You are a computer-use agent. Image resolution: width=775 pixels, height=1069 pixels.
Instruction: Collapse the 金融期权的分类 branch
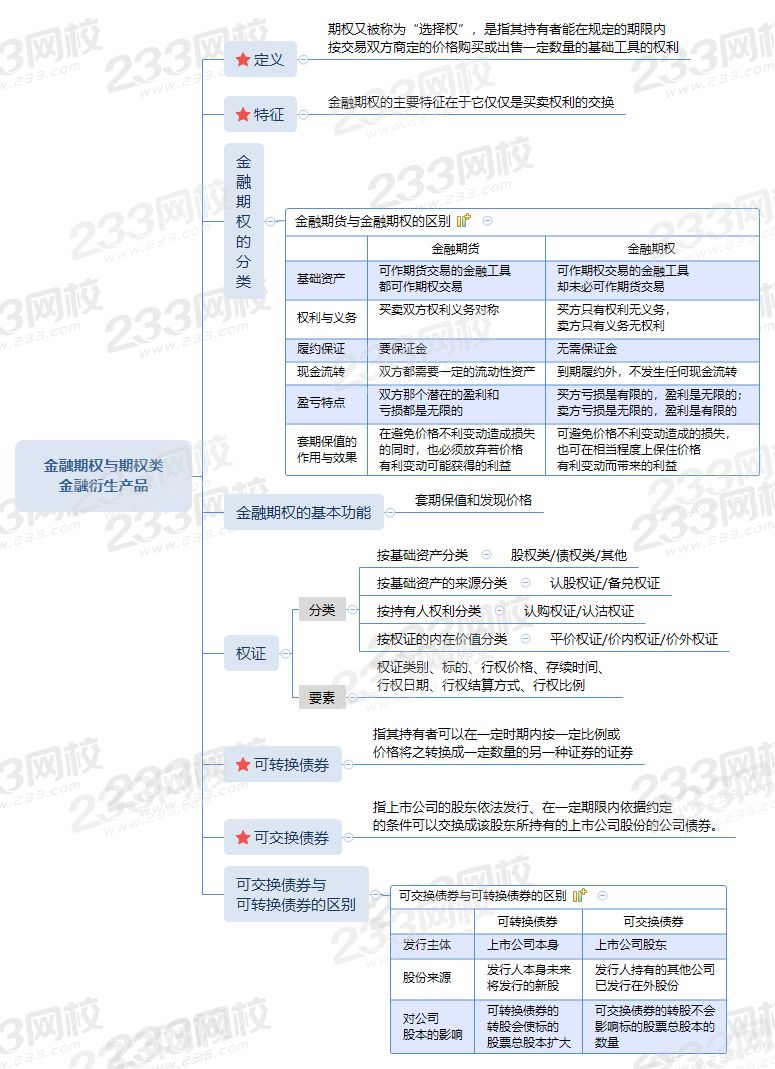pyautogui.click(x=271, y=221)
